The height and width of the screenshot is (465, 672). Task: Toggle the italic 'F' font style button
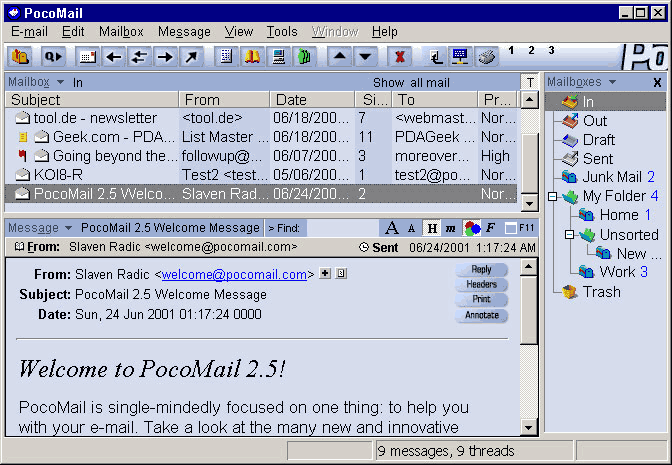pos(490,228)
